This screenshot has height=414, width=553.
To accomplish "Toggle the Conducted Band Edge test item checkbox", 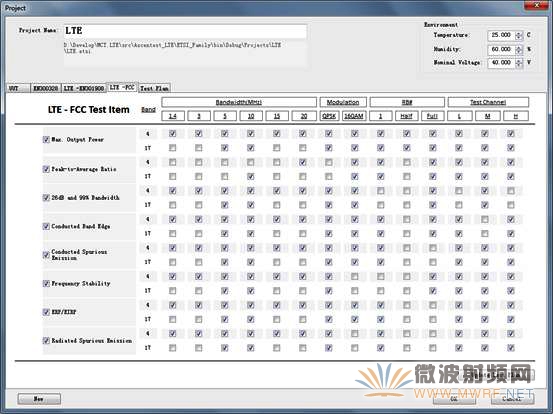I will pyautogui.click(x=46, y=226).
